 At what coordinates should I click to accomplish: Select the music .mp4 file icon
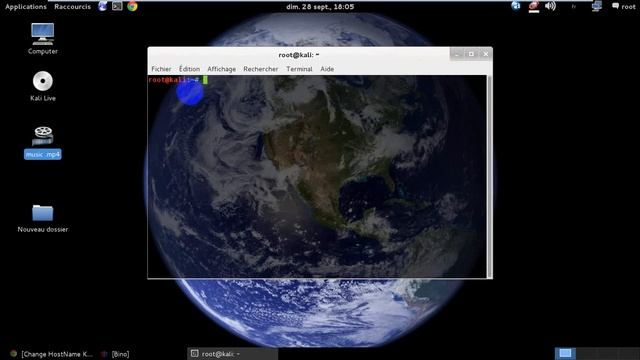(42, 142)
